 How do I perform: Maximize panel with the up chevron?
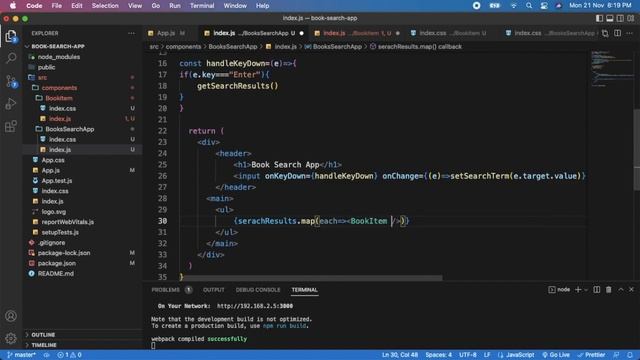click(621, 289)
